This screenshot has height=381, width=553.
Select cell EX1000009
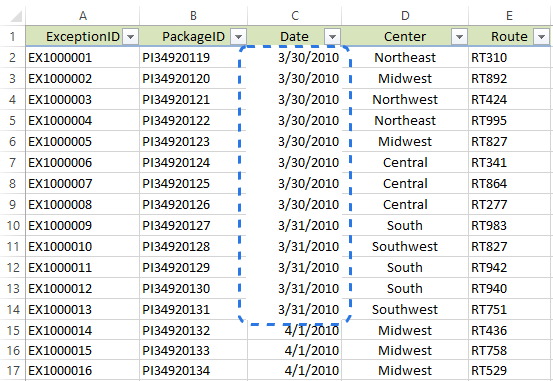click(83, 225)
